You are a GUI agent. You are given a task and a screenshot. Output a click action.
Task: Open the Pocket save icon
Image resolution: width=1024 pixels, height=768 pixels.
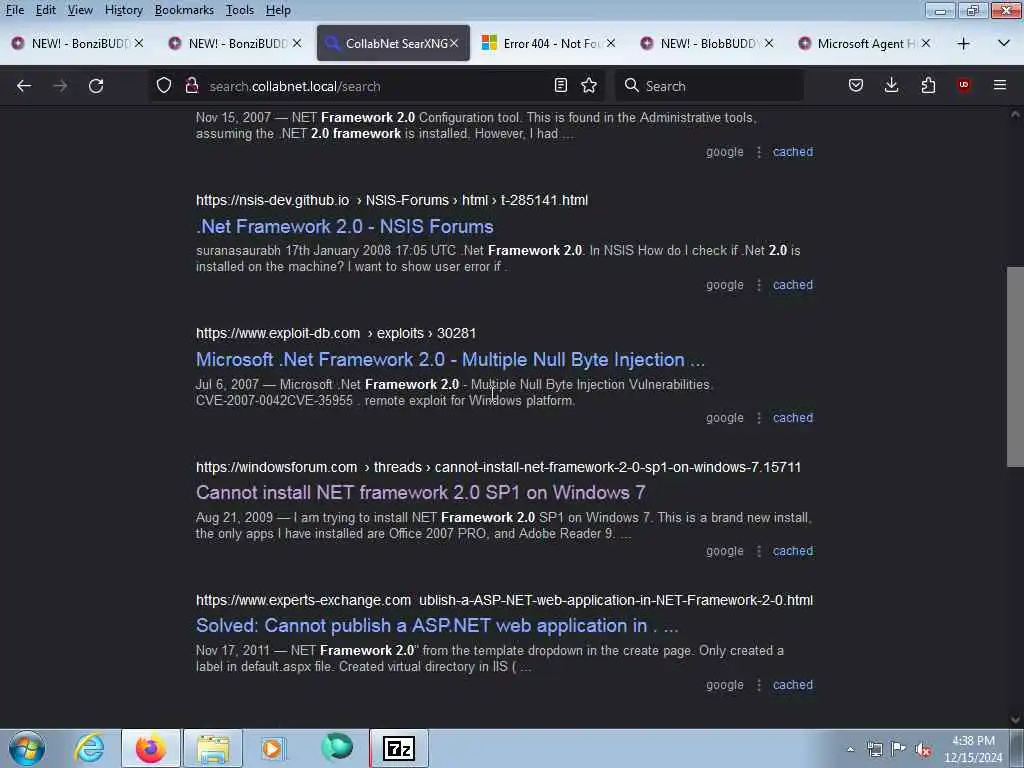856,86
